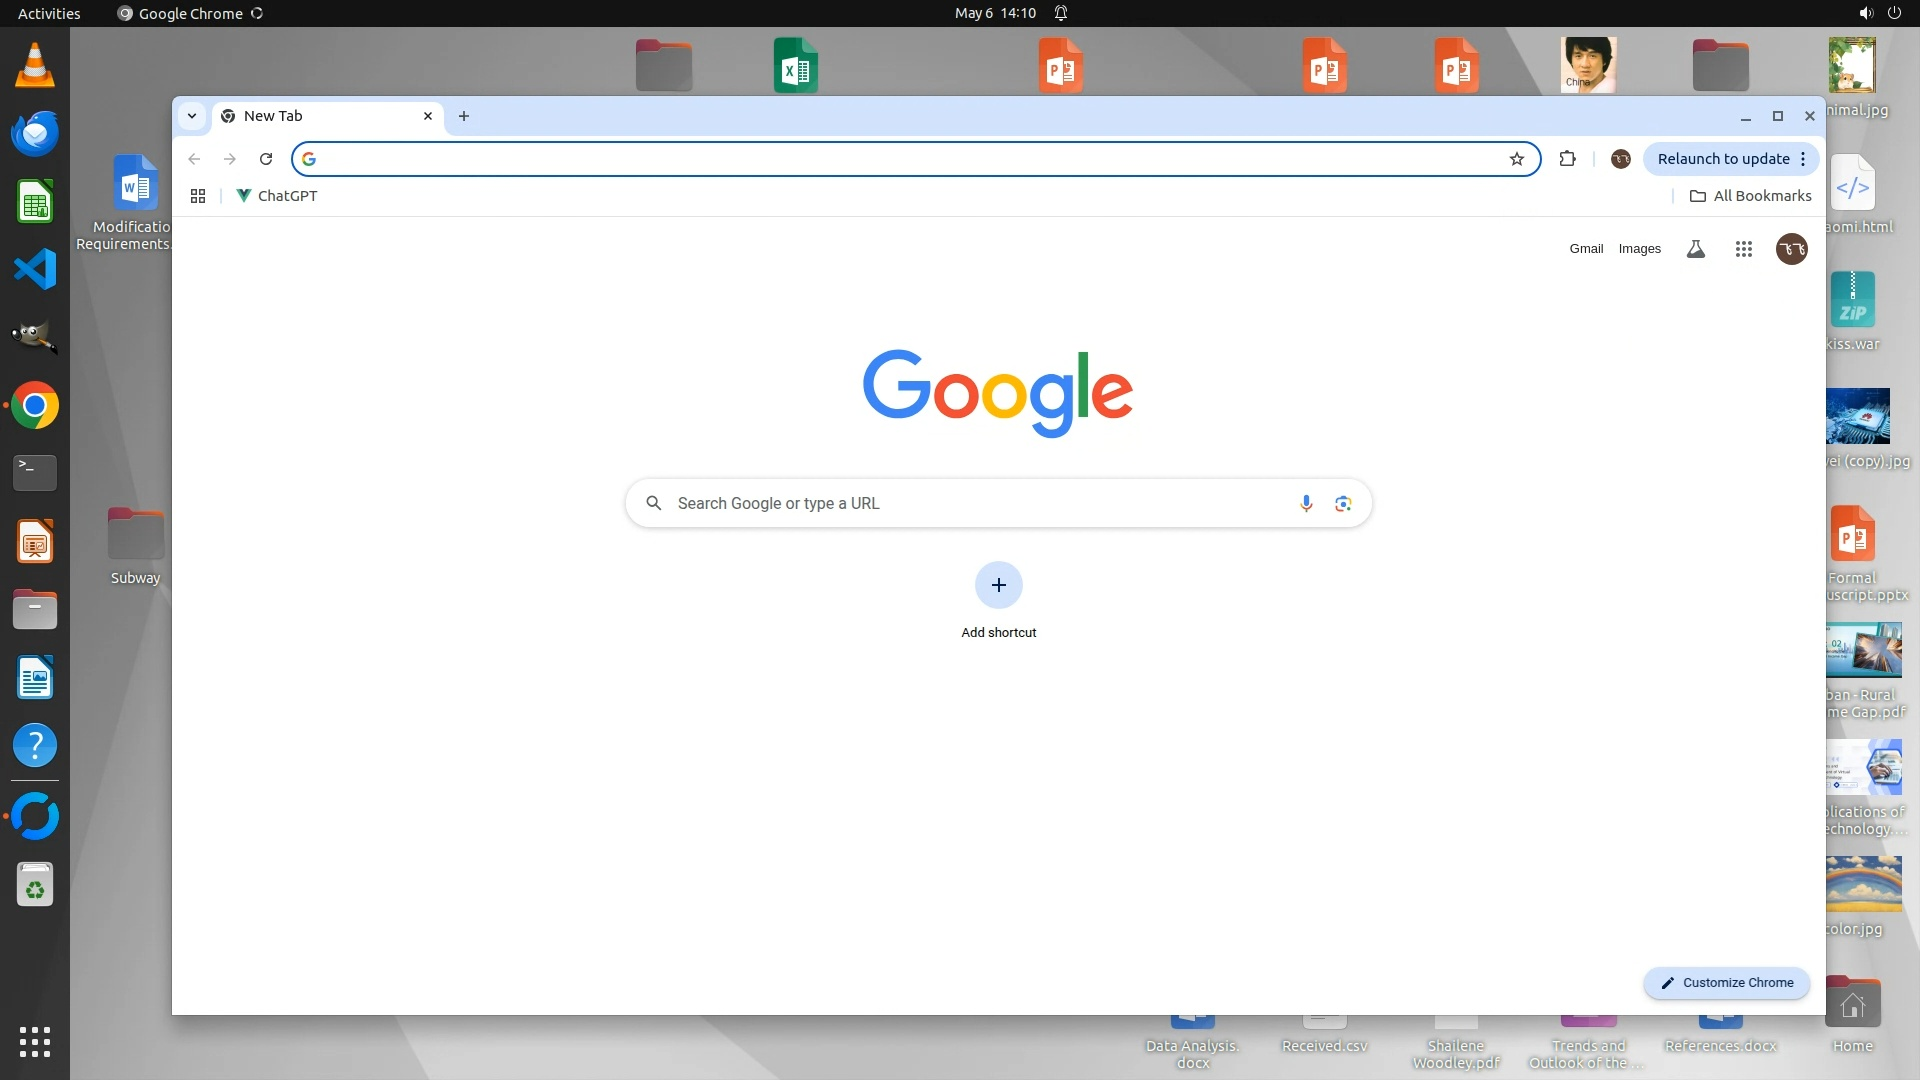Select the New Tab tab

(x=320, y=116)
